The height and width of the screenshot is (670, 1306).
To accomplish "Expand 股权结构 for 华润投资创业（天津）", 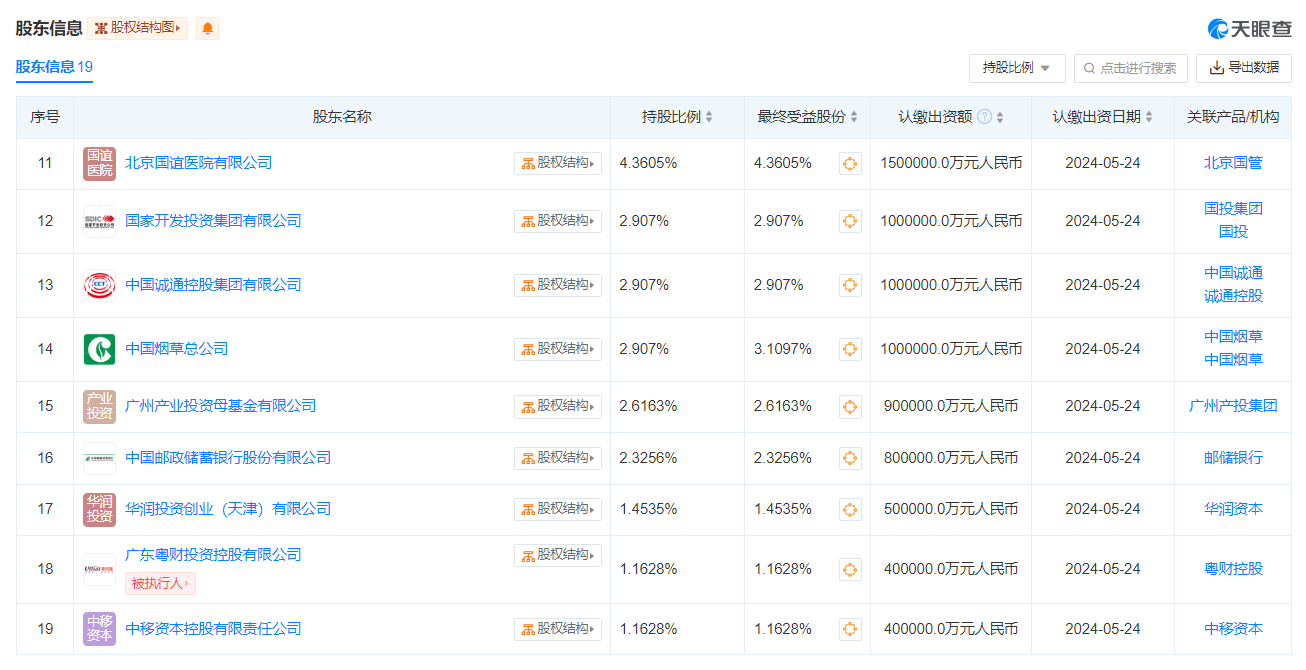I will tap(558, 509).
